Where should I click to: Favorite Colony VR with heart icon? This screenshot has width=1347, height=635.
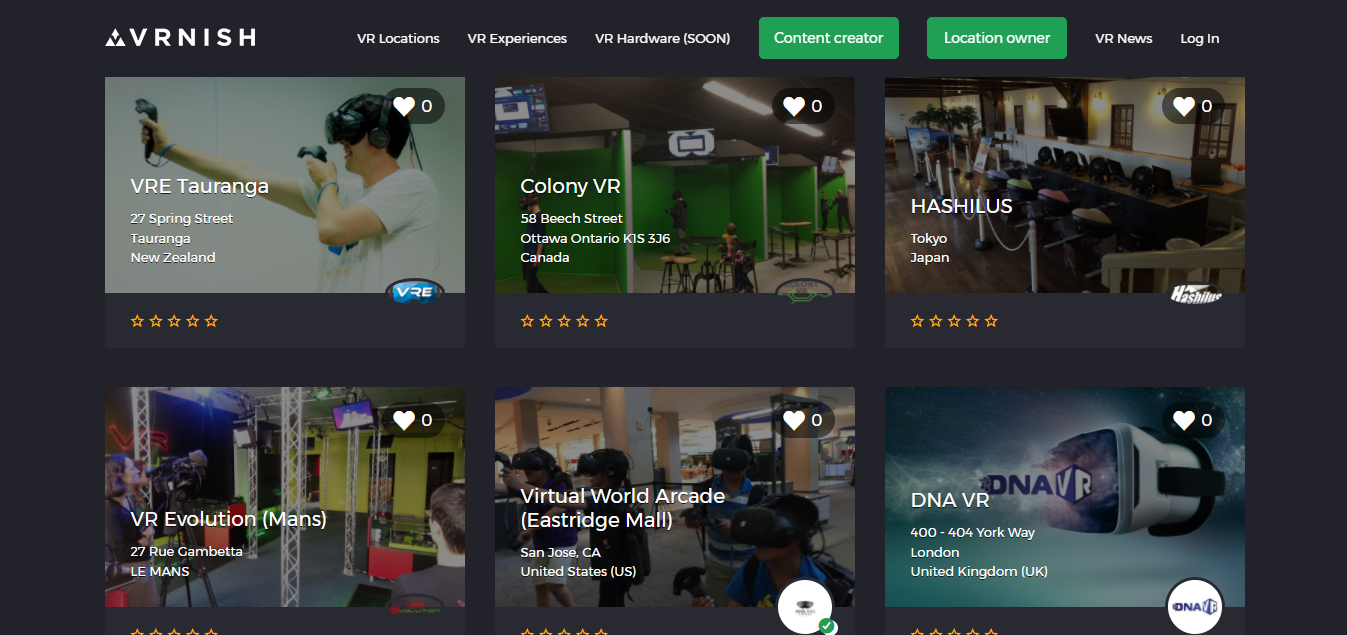click(794, 106)
